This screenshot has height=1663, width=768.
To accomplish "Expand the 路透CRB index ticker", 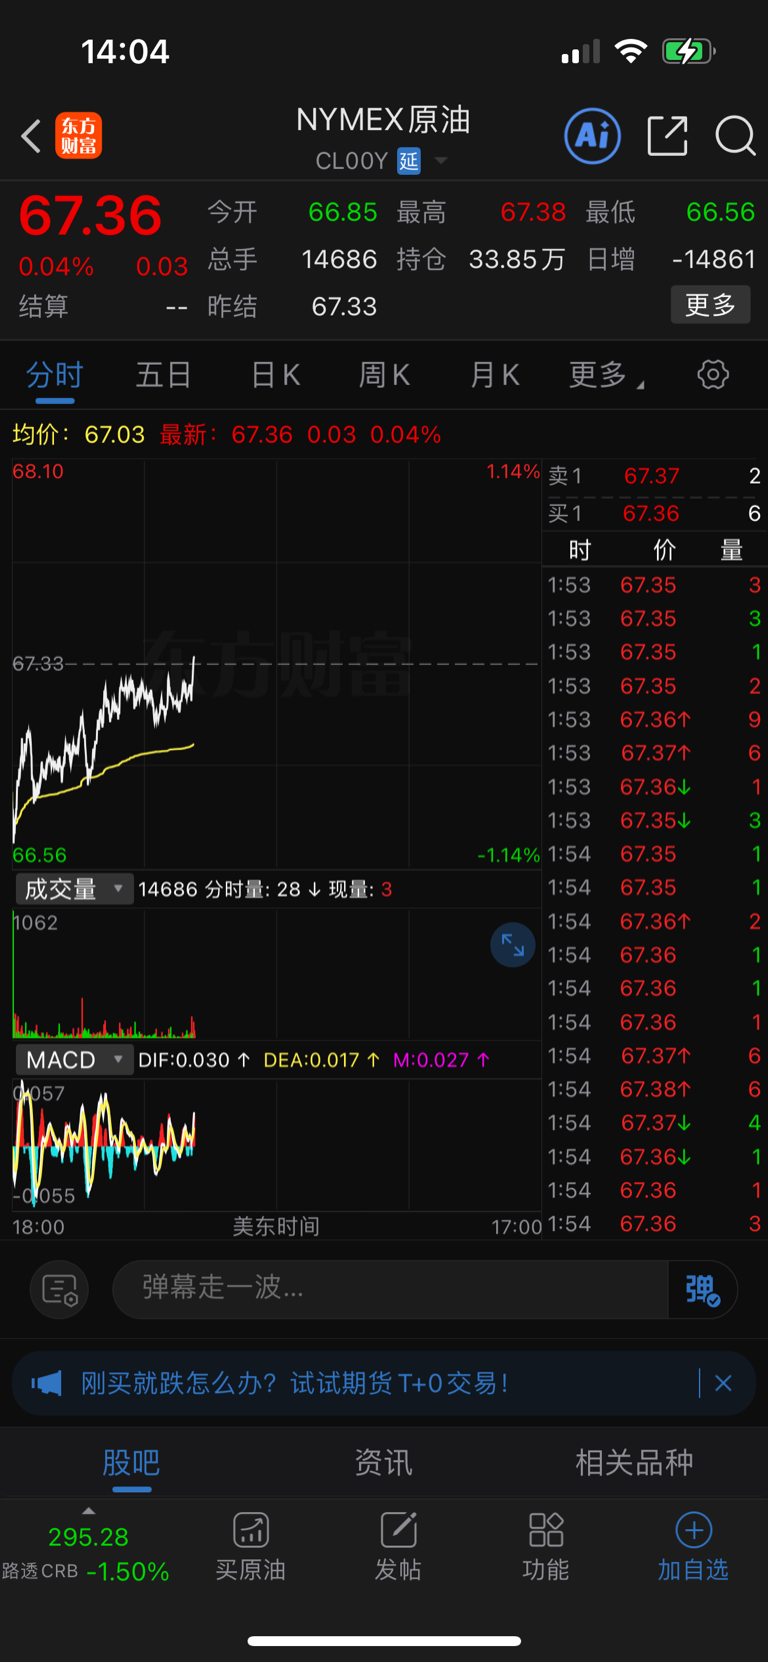I will point(88,1510).
